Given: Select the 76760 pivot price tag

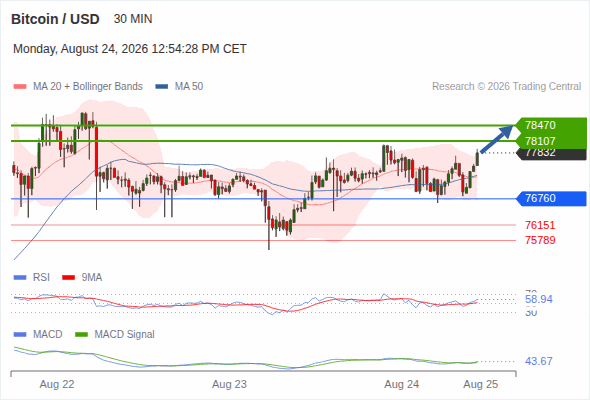Looking at the screenshot, I should click(x=551, y=198).
